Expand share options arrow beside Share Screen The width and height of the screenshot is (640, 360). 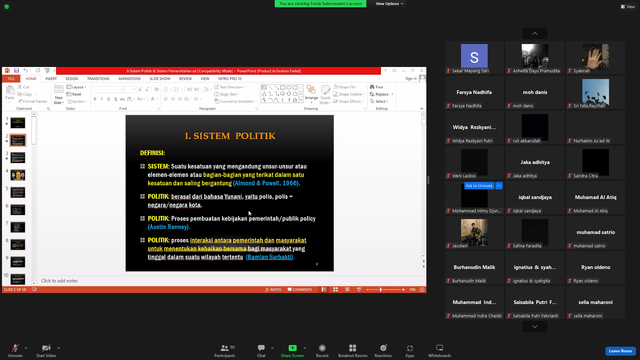305,348
